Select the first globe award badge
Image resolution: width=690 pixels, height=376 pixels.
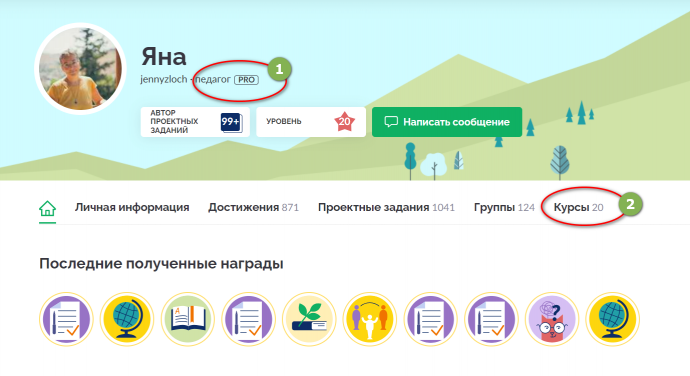127,319
